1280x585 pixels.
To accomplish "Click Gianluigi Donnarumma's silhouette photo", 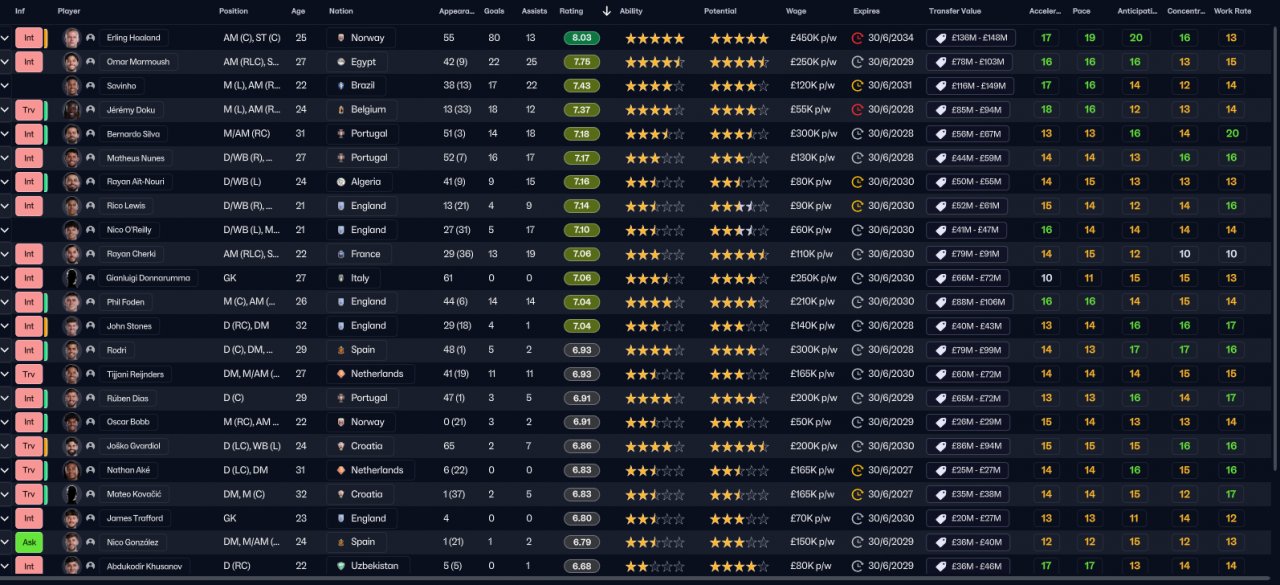I will (71, 278).
